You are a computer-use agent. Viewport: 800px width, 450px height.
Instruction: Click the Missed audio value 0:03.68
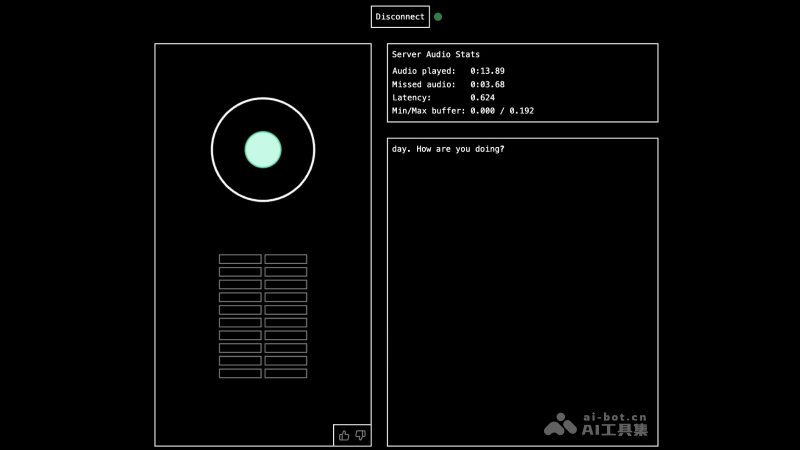[487, 84]
